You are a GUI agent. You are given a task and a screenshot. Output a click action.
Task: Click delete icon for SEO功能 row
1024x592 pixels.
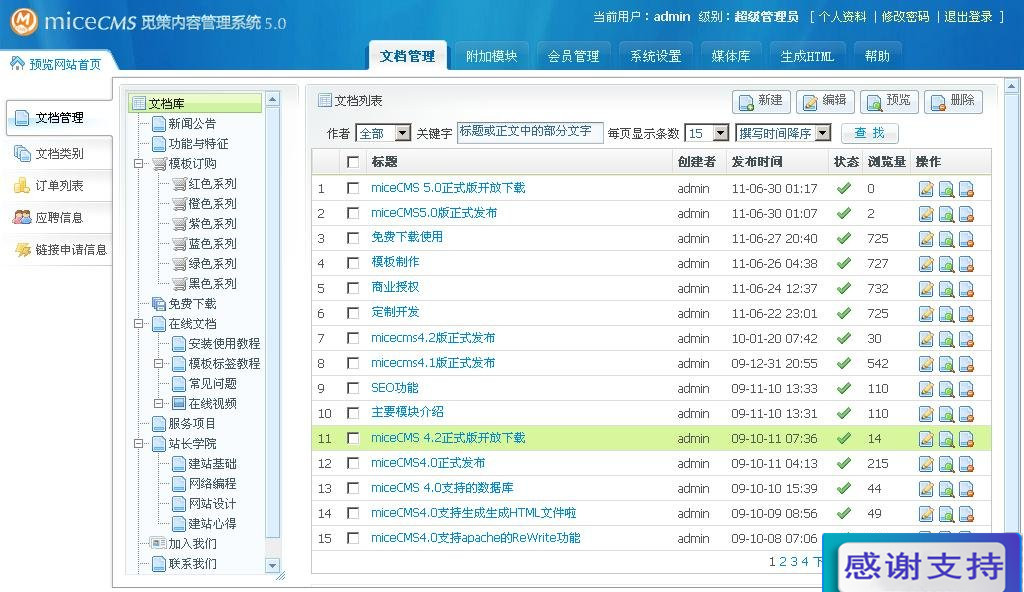click(x=967, y=389)
